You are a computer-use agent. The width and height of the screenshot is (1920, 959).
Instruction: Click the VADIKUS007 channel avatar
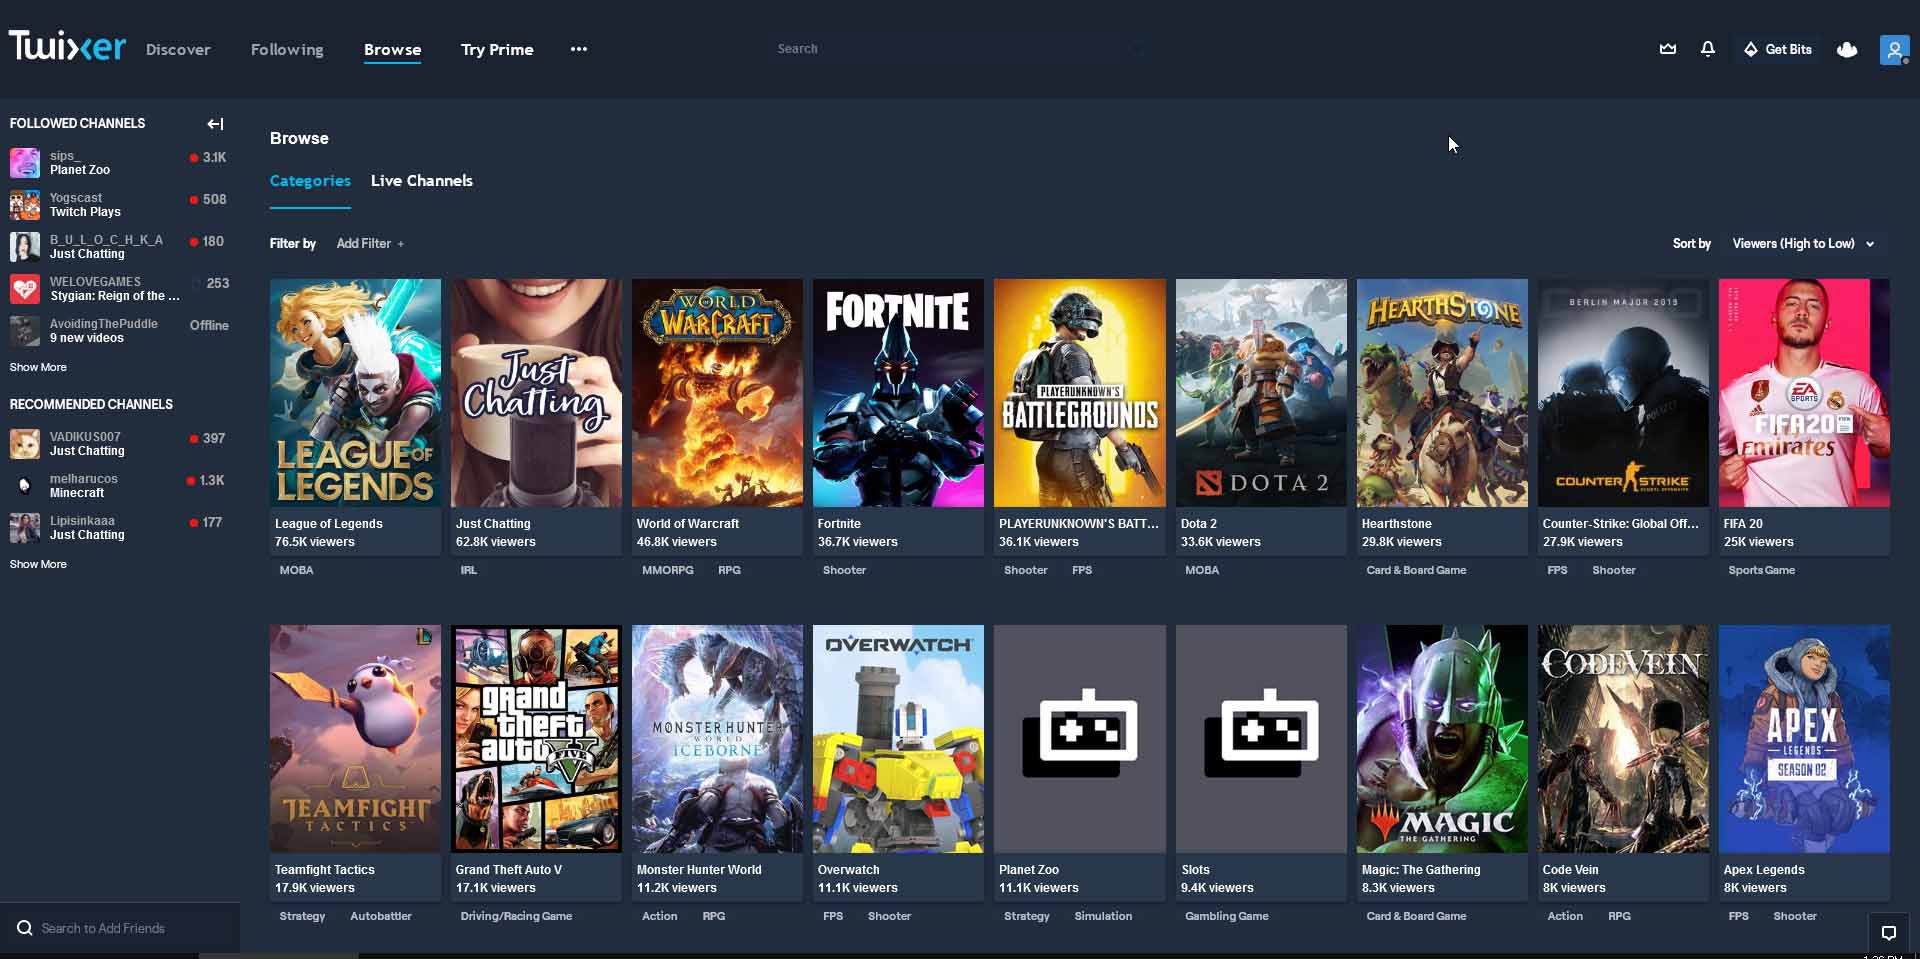(25, 444)
